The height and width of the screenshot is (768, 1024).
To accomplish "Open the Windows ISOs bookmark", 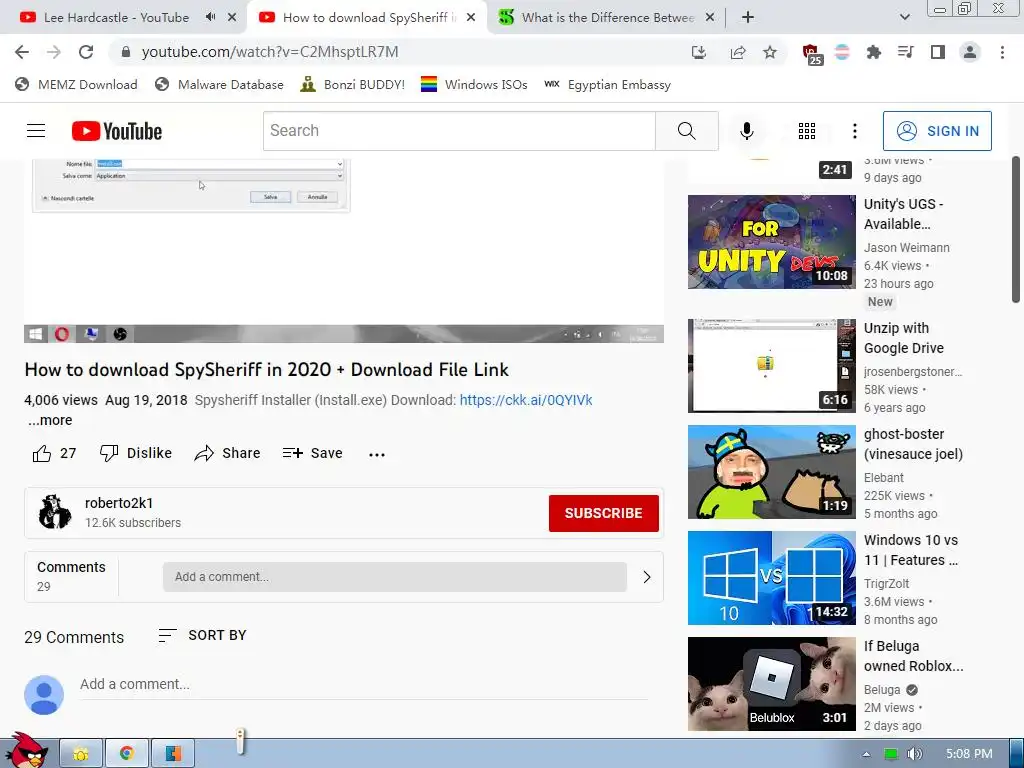I will tap(474, 84).
